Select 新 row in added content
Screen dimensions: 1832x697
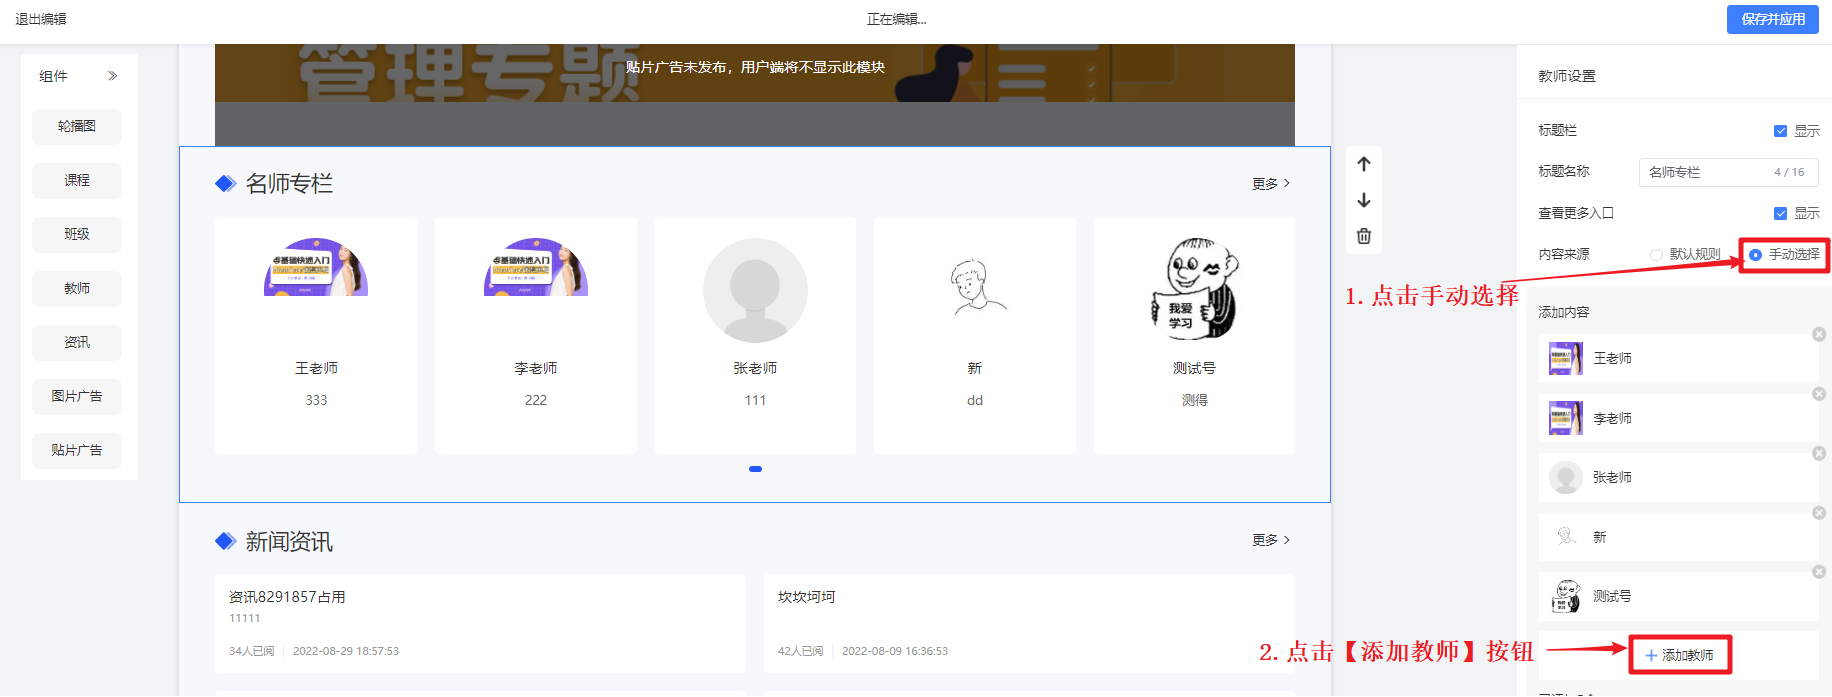[x=1678, y=537]
